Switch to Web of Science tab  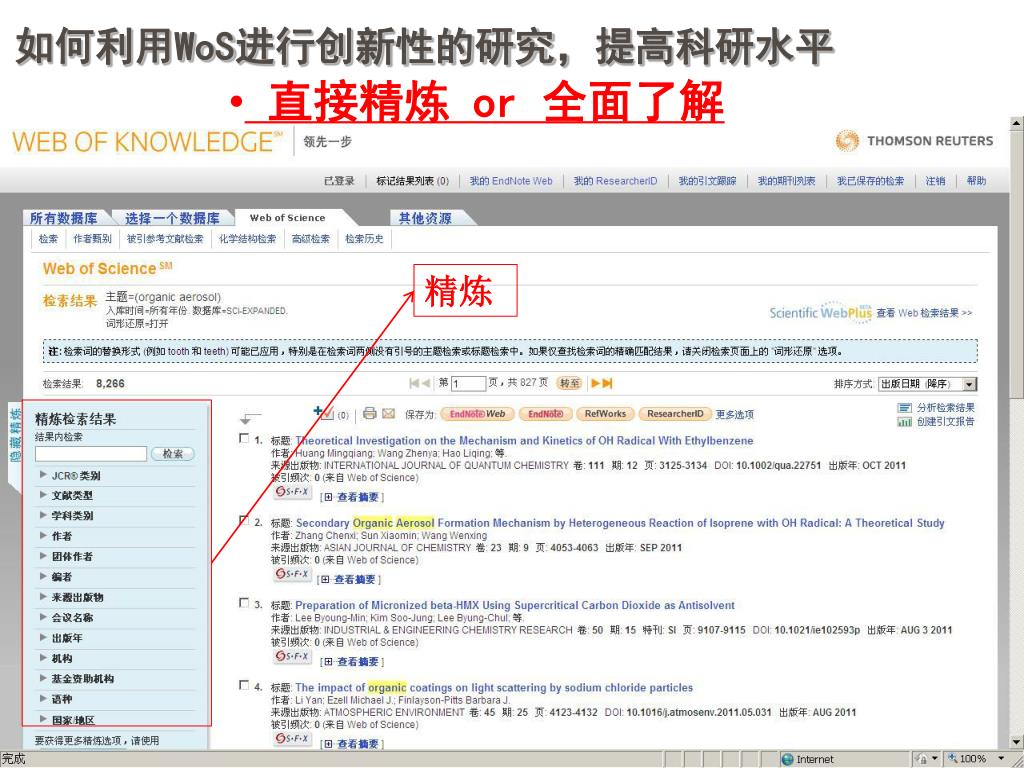pyautogui.click(x=287, y=218)
